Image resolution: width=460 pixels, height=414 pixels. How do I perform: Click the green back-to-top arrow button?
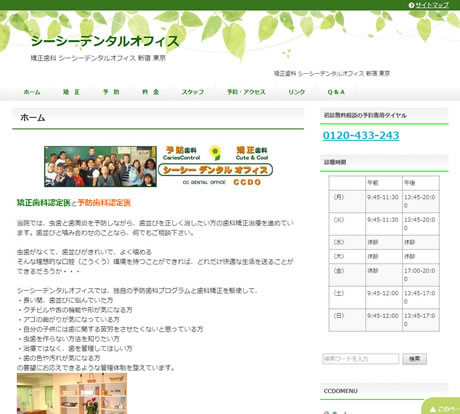[441, 407]
